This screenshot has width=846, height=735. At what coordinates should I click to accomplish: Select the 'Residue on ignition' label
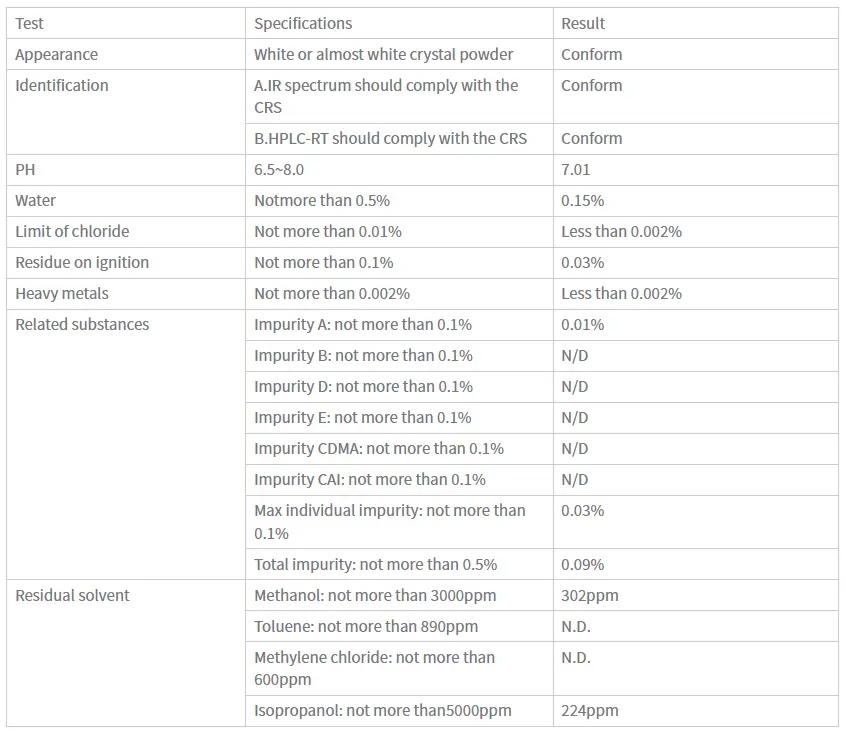pyautogui.click(x=82, y=262)
